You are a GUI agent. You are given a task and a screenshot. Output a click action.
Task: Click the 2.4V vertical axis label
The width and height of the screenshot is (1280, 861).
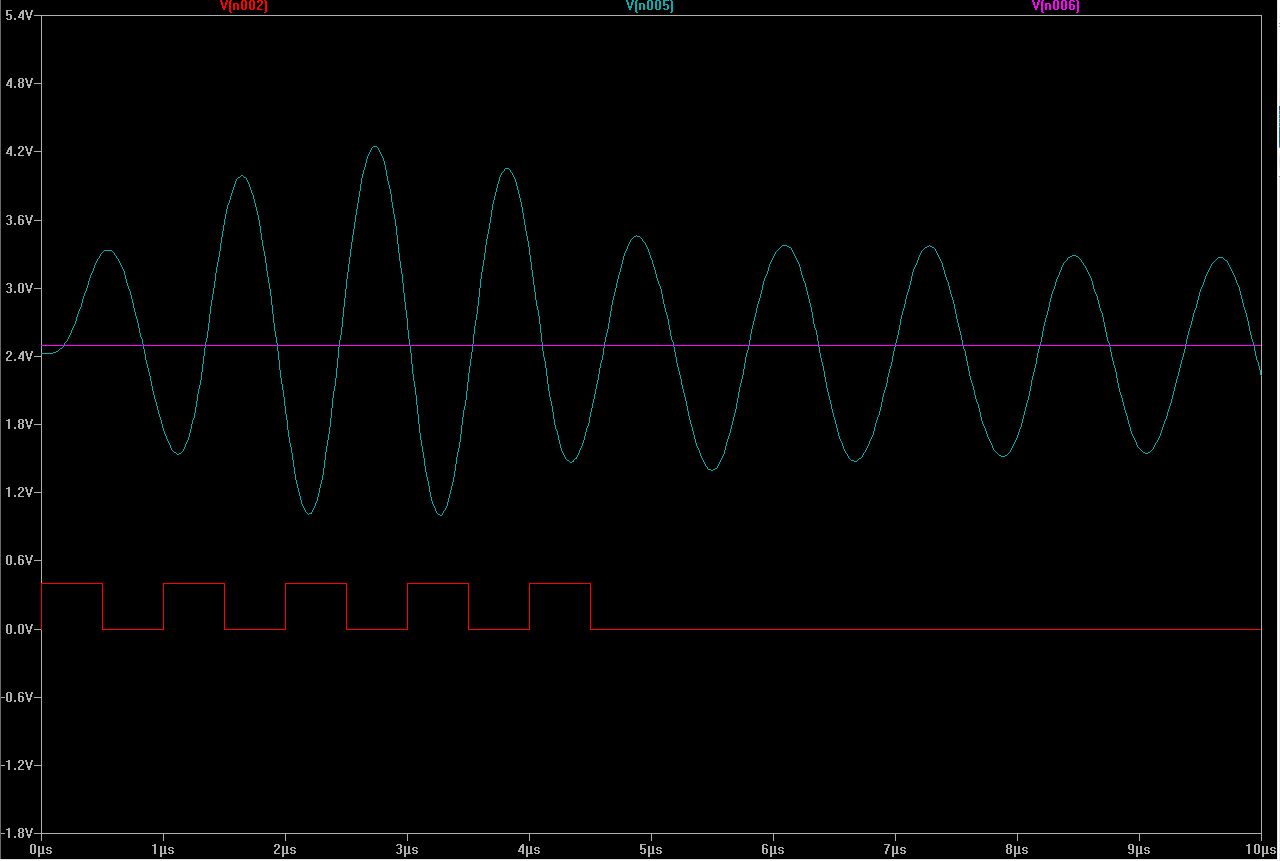coord(19,357)
